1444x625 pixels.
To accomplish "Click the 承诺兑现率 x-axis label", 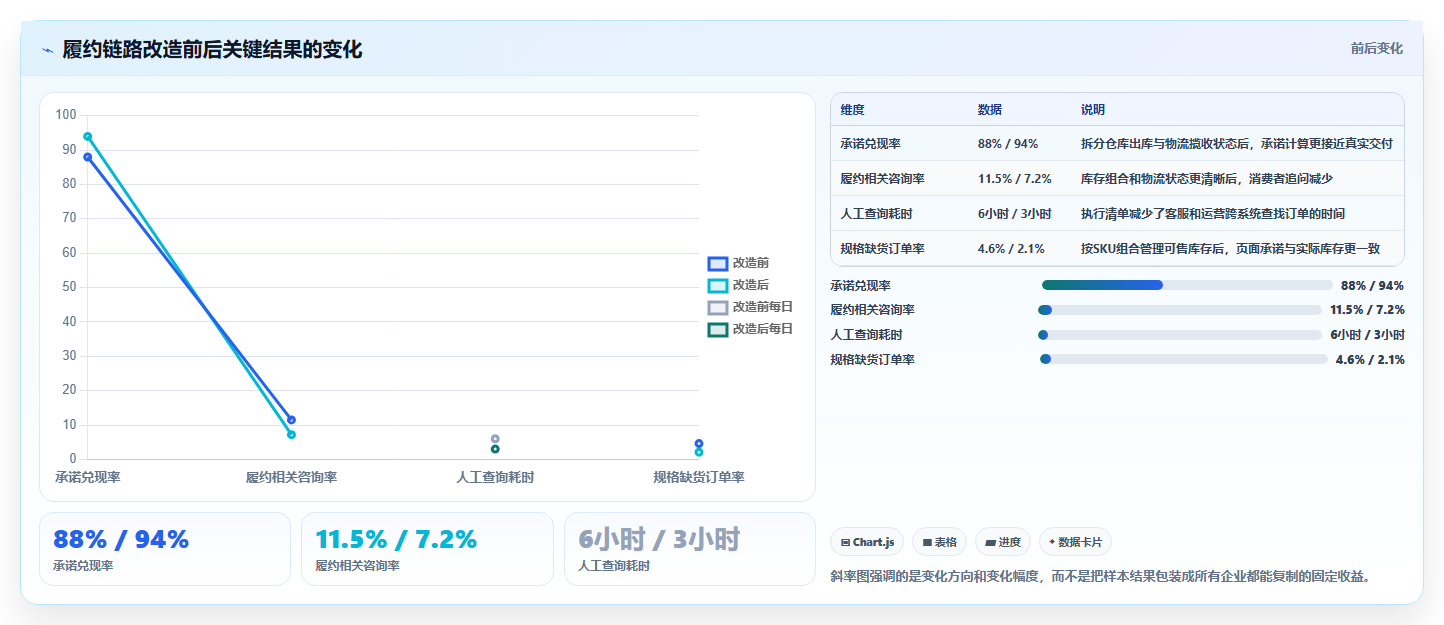I will (x=88, y=477).
